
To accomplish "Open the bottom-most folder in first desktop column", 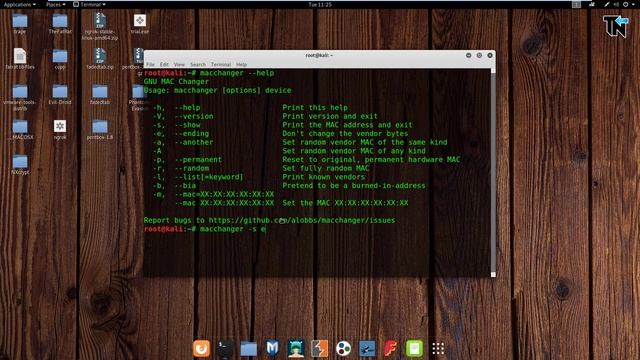I will coord(20,165).
